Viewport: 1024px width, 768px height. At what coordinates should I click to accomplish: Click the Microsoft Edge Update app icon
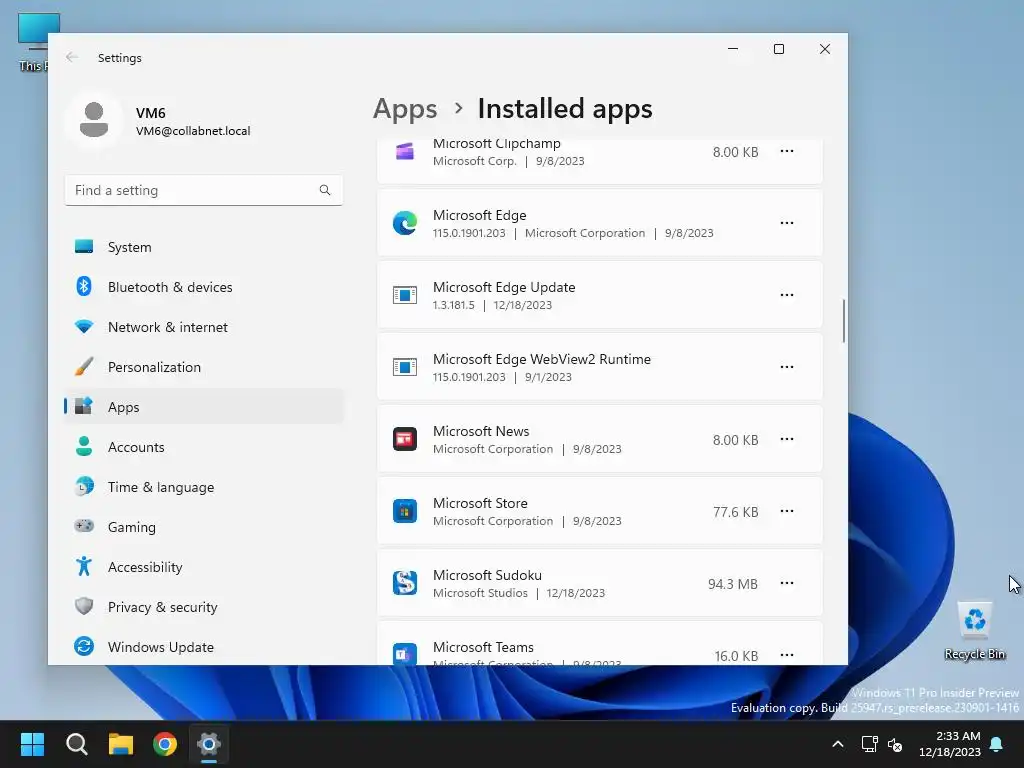coord(405,295)
